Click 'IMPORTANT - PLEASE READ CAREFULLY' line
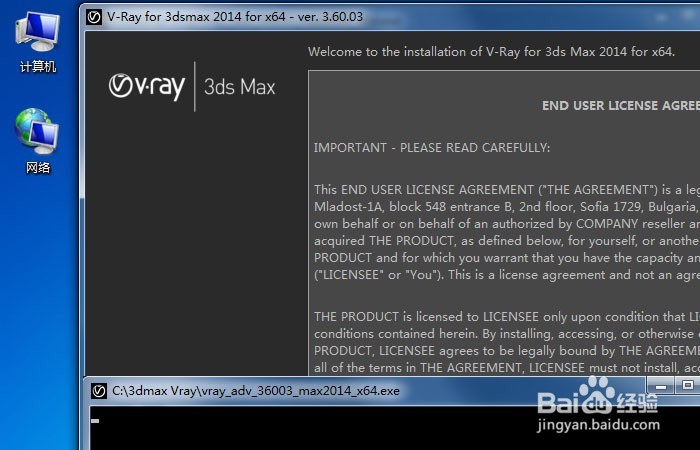Image resolution: width=700 pixels, height=450 pixels. pyautogui.click(x=432, y=148)
